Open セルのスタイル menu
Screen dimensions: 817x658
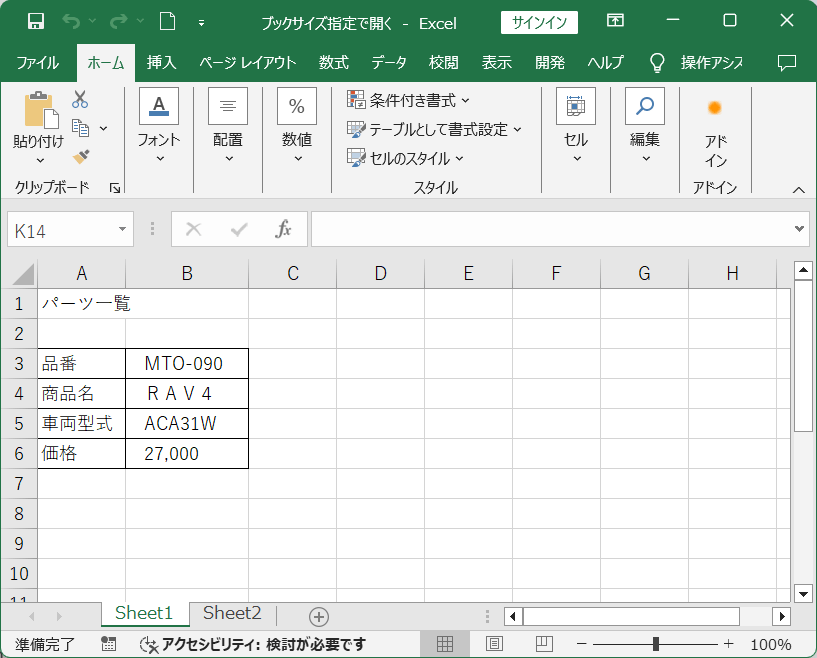405,158
